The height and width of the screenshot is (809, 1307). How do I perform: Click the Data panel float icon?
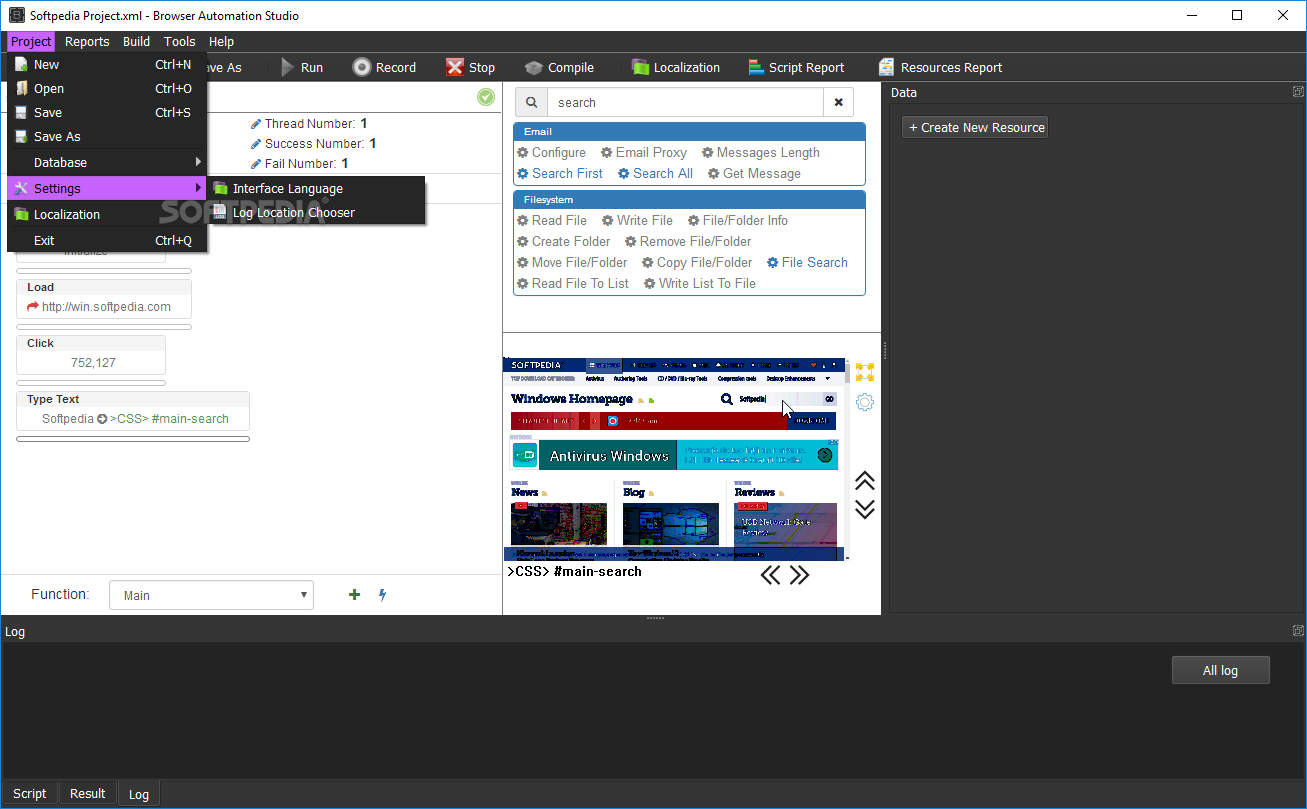(x=1298, y=92)
